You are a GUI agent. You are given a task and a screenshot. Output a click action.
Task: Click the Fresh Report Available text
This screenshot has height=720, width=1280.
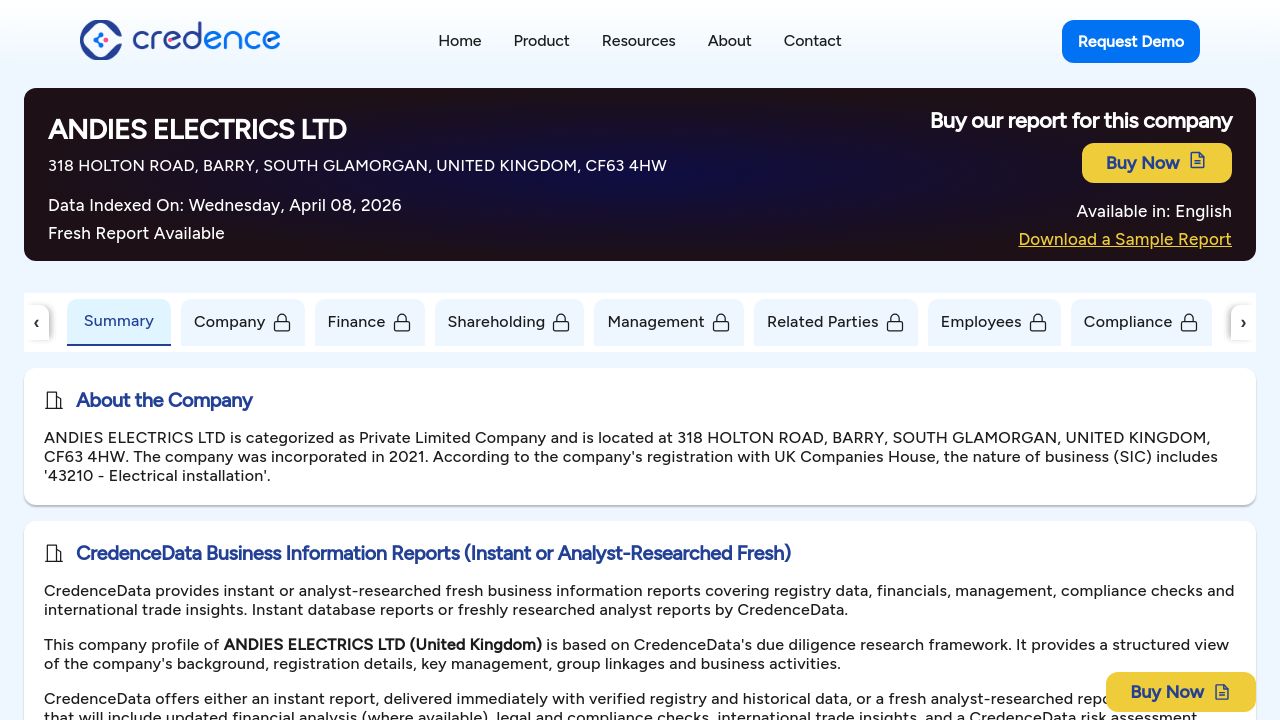point(136,234)
